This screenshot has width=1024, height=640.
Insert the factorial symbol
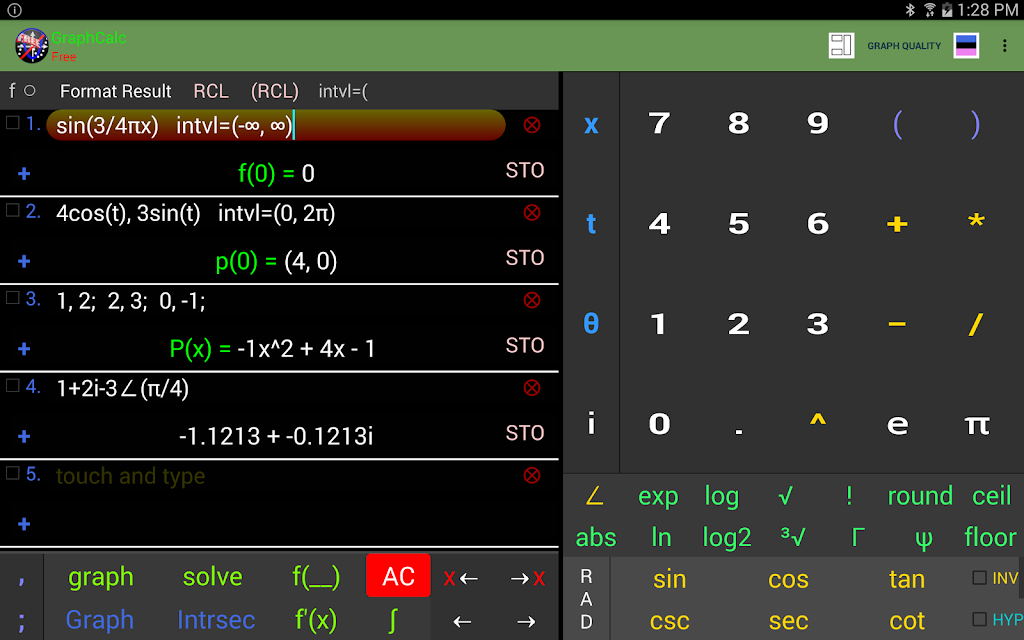pyautogui.click(x=849, y=496)
